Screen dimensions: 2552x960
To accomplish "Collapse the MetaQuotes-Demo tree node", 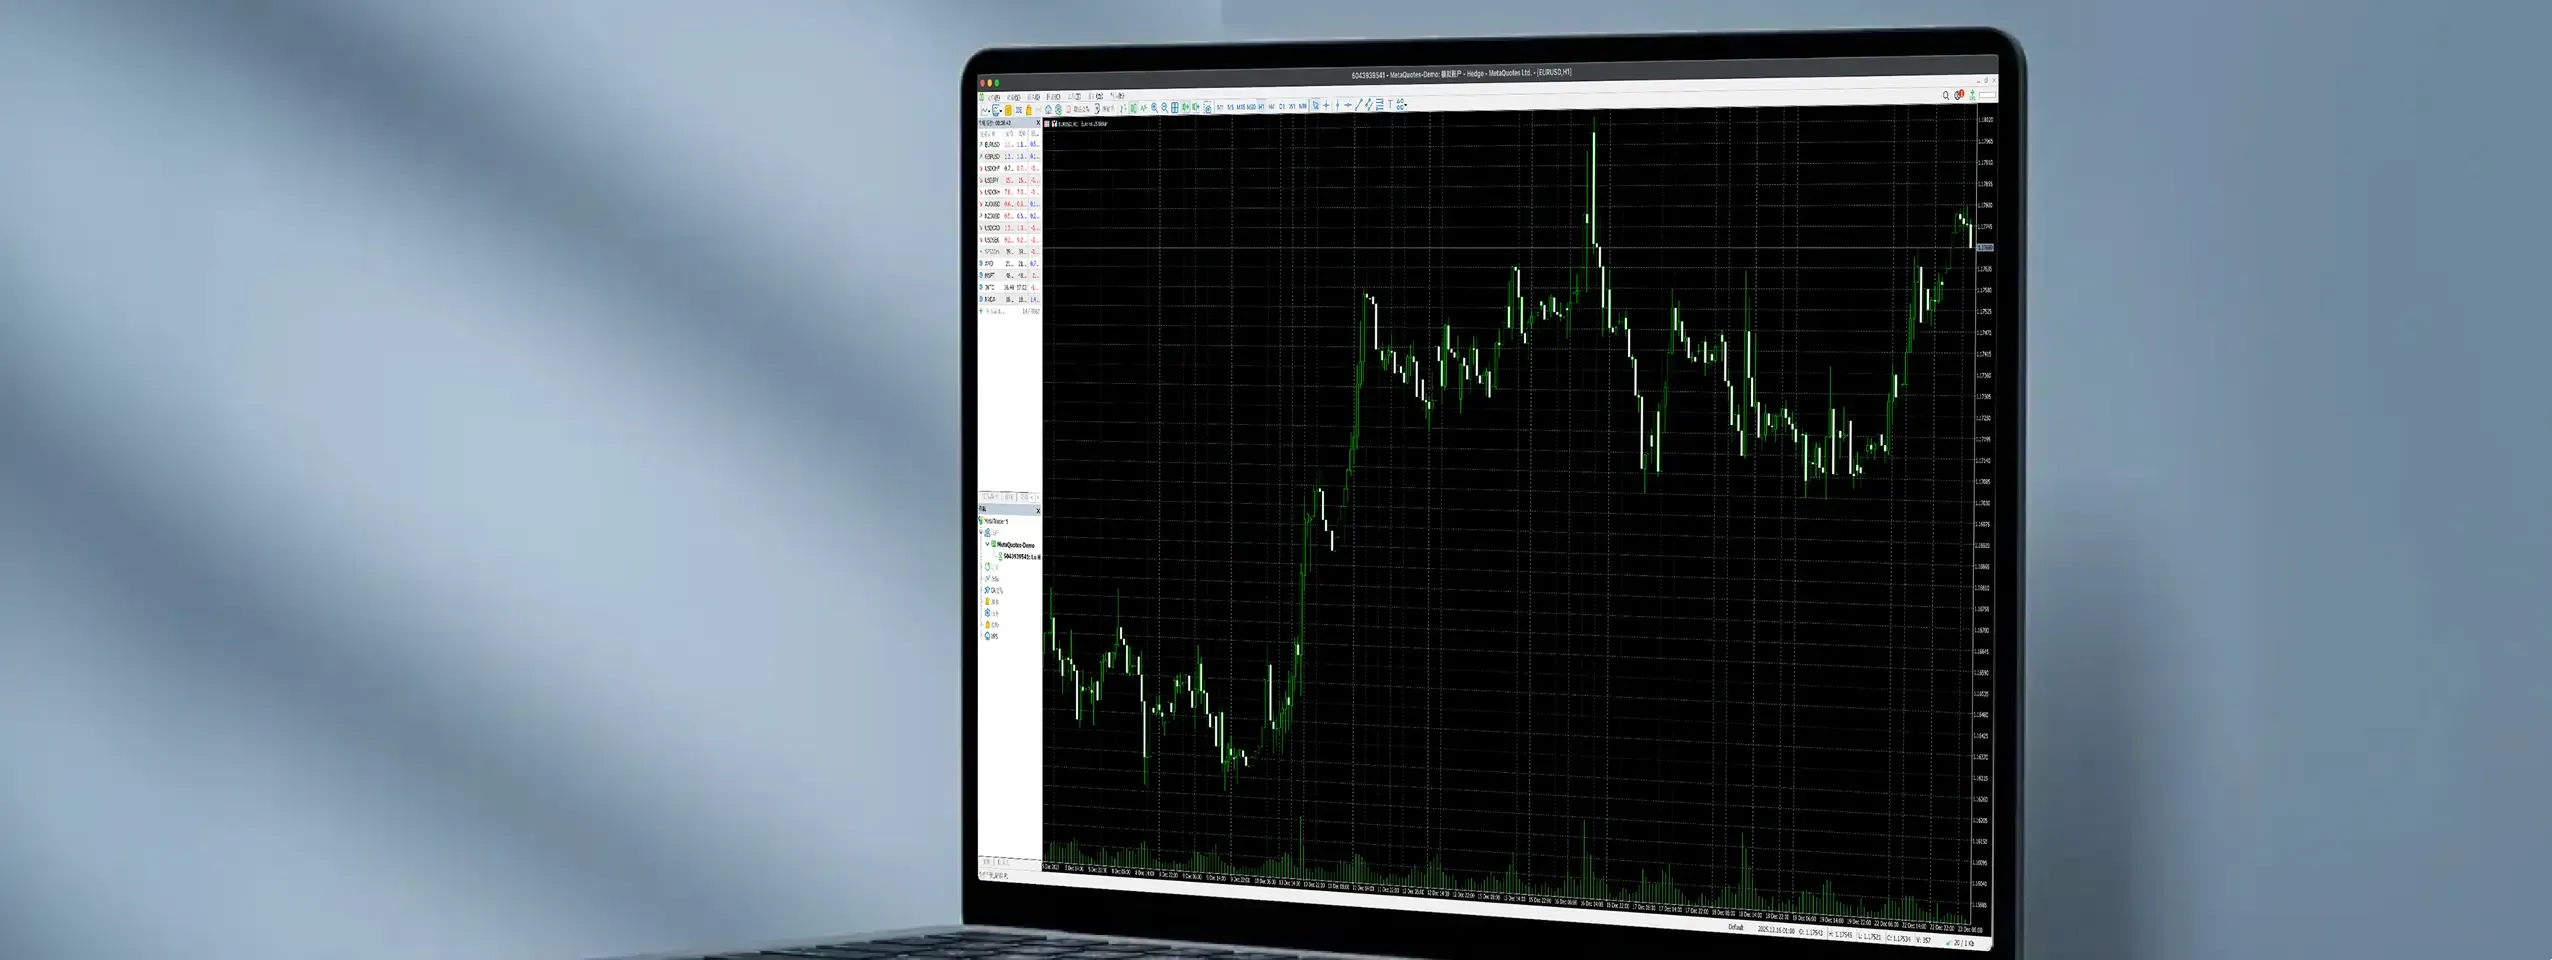I will (987, 544).
